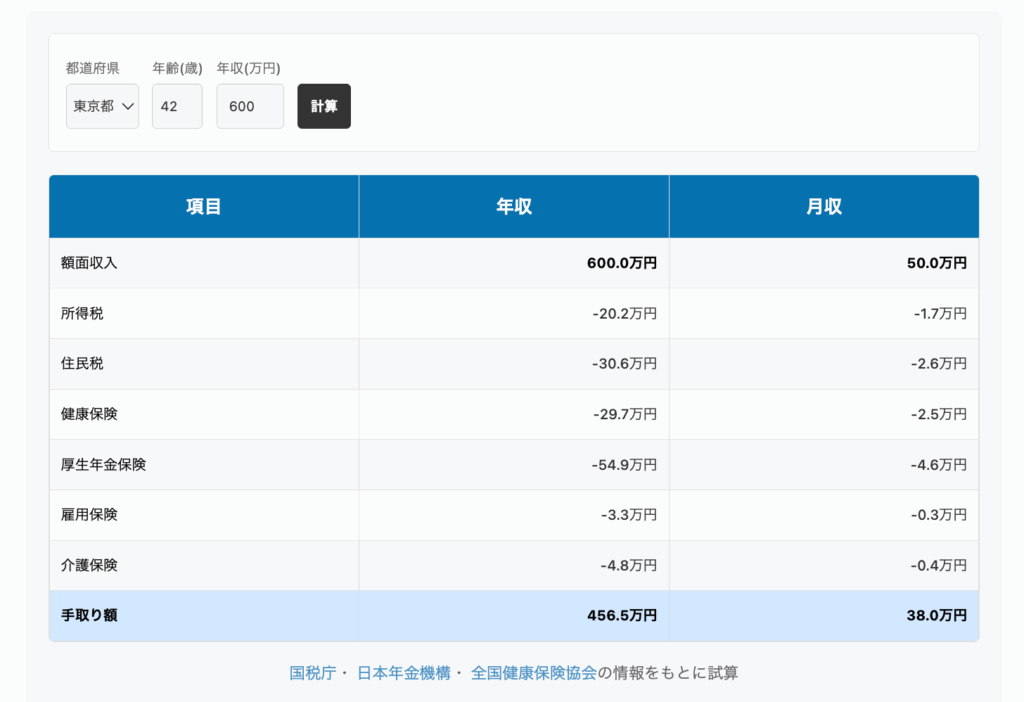Open the 都道府県 prefecture dropdown

(102, 106)
